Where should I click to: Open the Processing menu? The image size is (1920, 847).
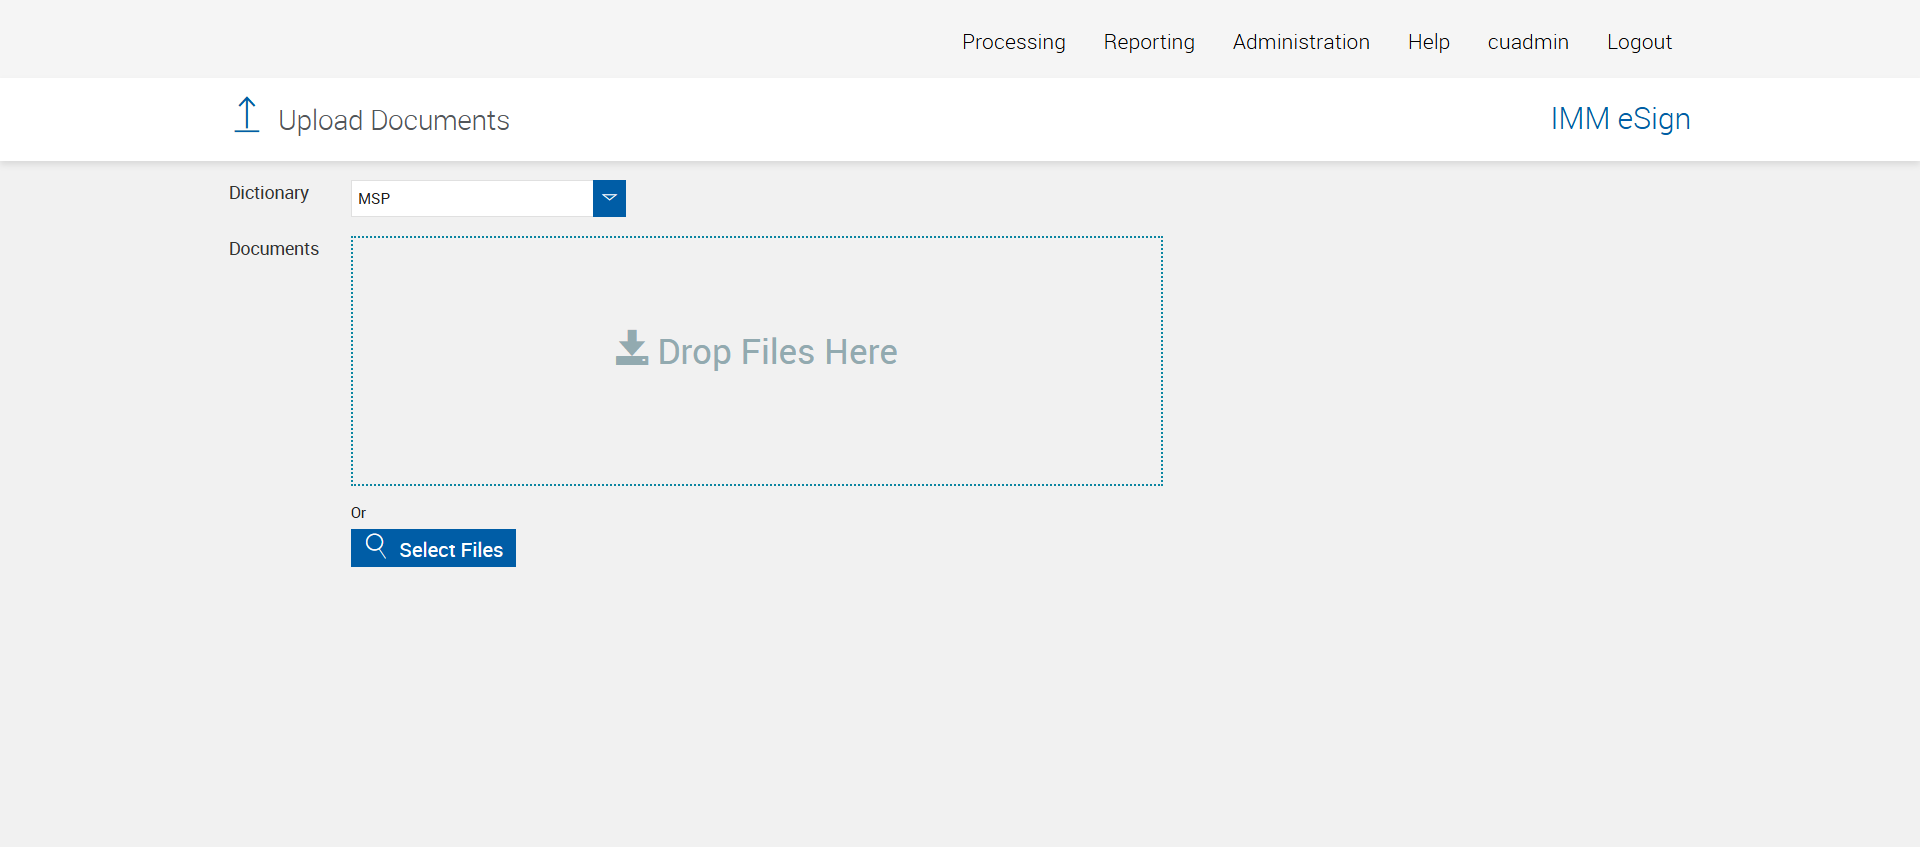(x=1013, y=42)
